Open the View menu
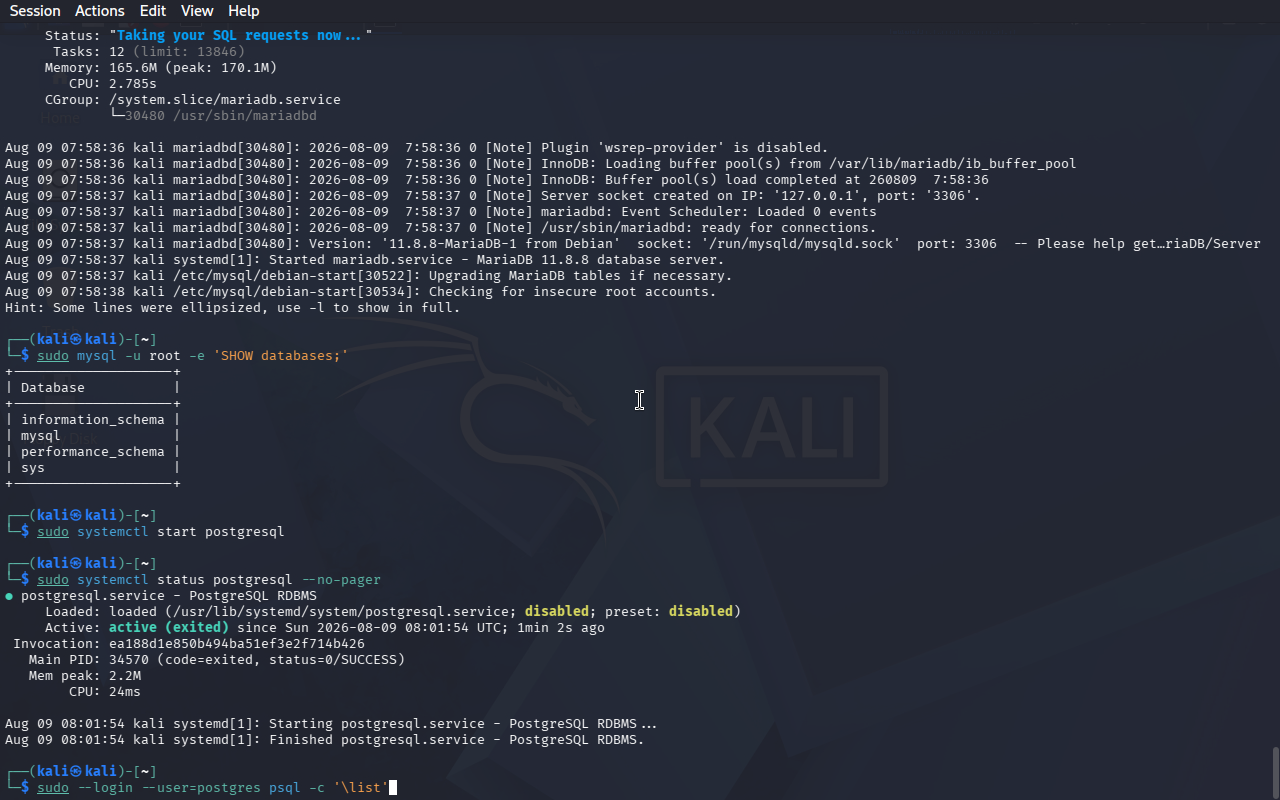The width and height of the screenshot is (1280, 800). pos(197,11)
